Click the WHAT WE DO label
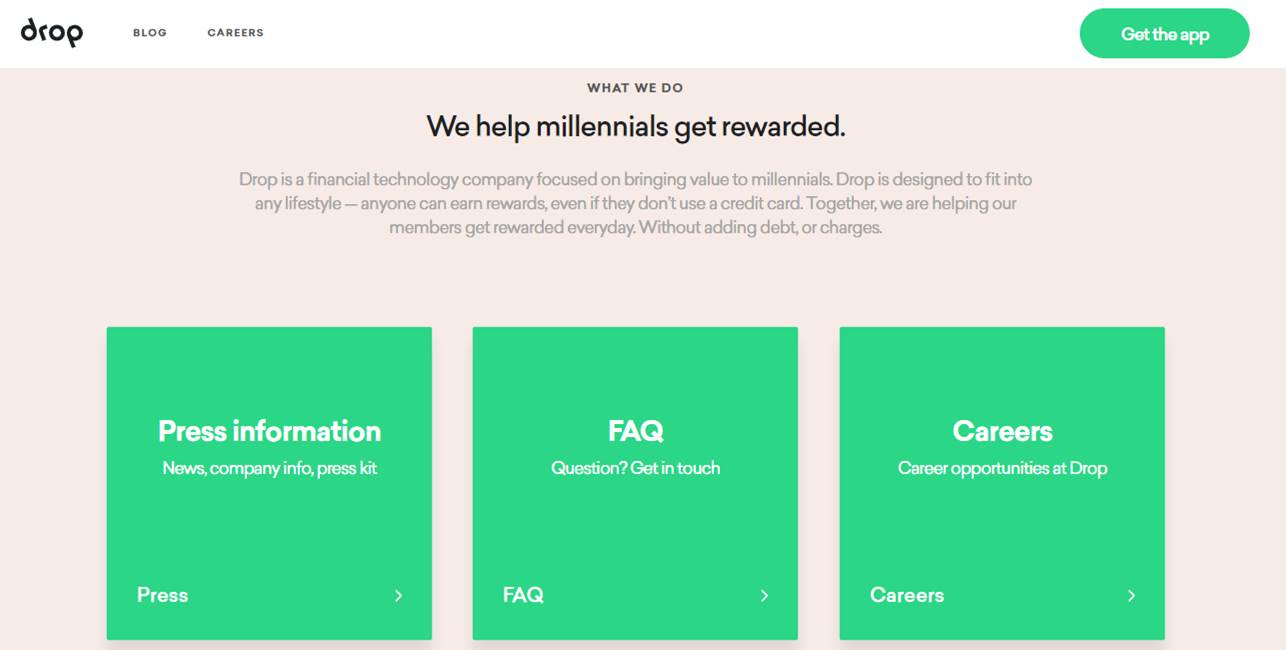This screenshot has width=1286, height=650. 635,87
